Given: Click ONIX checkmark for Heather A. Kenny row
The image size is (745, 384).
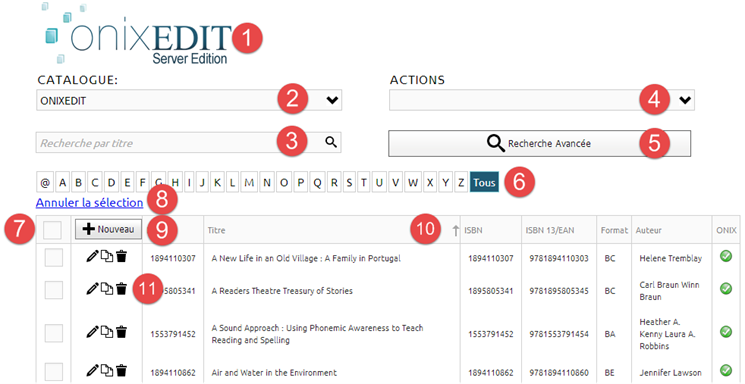Looking at the screenshot, I should 726,332.
